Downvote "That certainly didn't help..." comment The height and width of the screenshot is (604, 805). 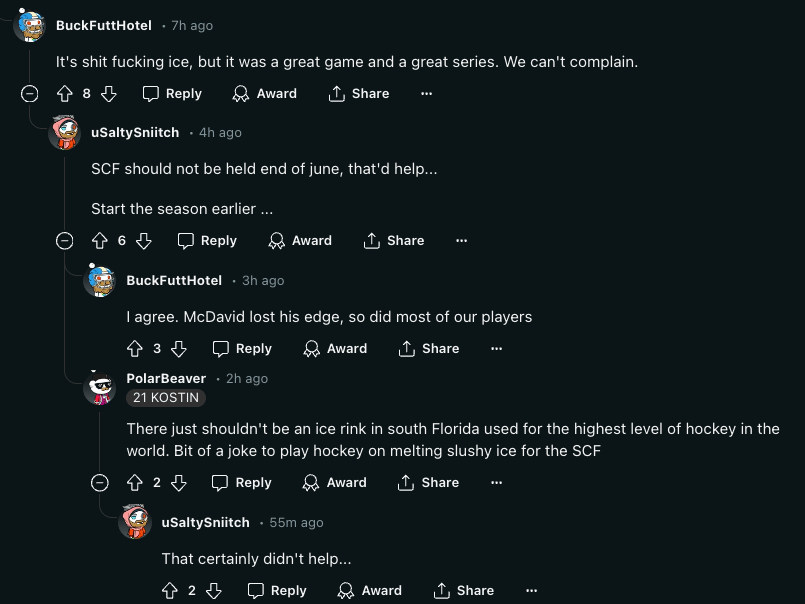(x=214, y=591)
